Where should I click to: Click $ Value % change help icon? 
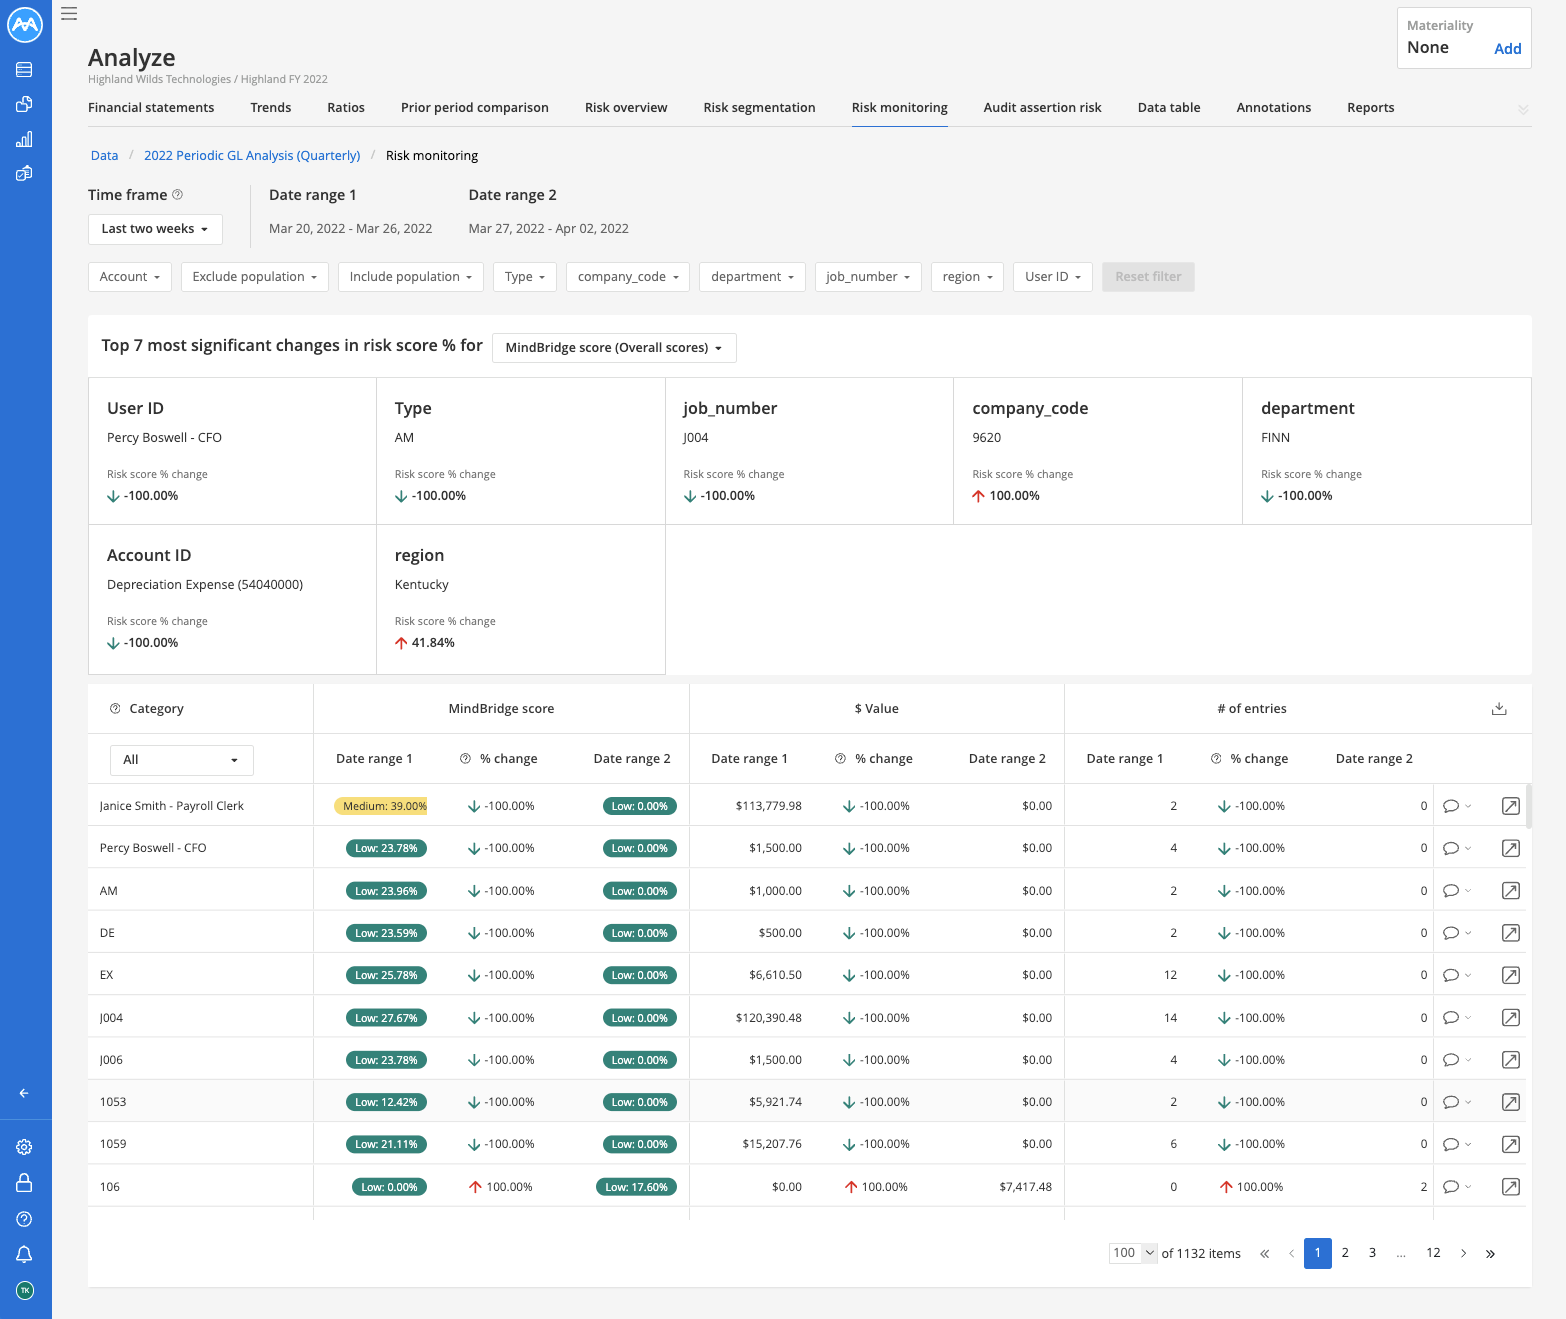(x=840, y=758)
